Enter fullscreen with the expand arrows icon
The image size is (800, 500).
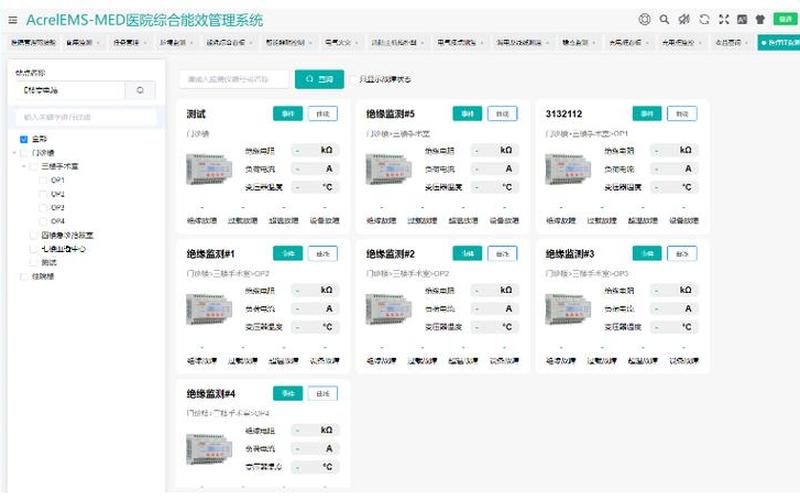coord(723,19)
